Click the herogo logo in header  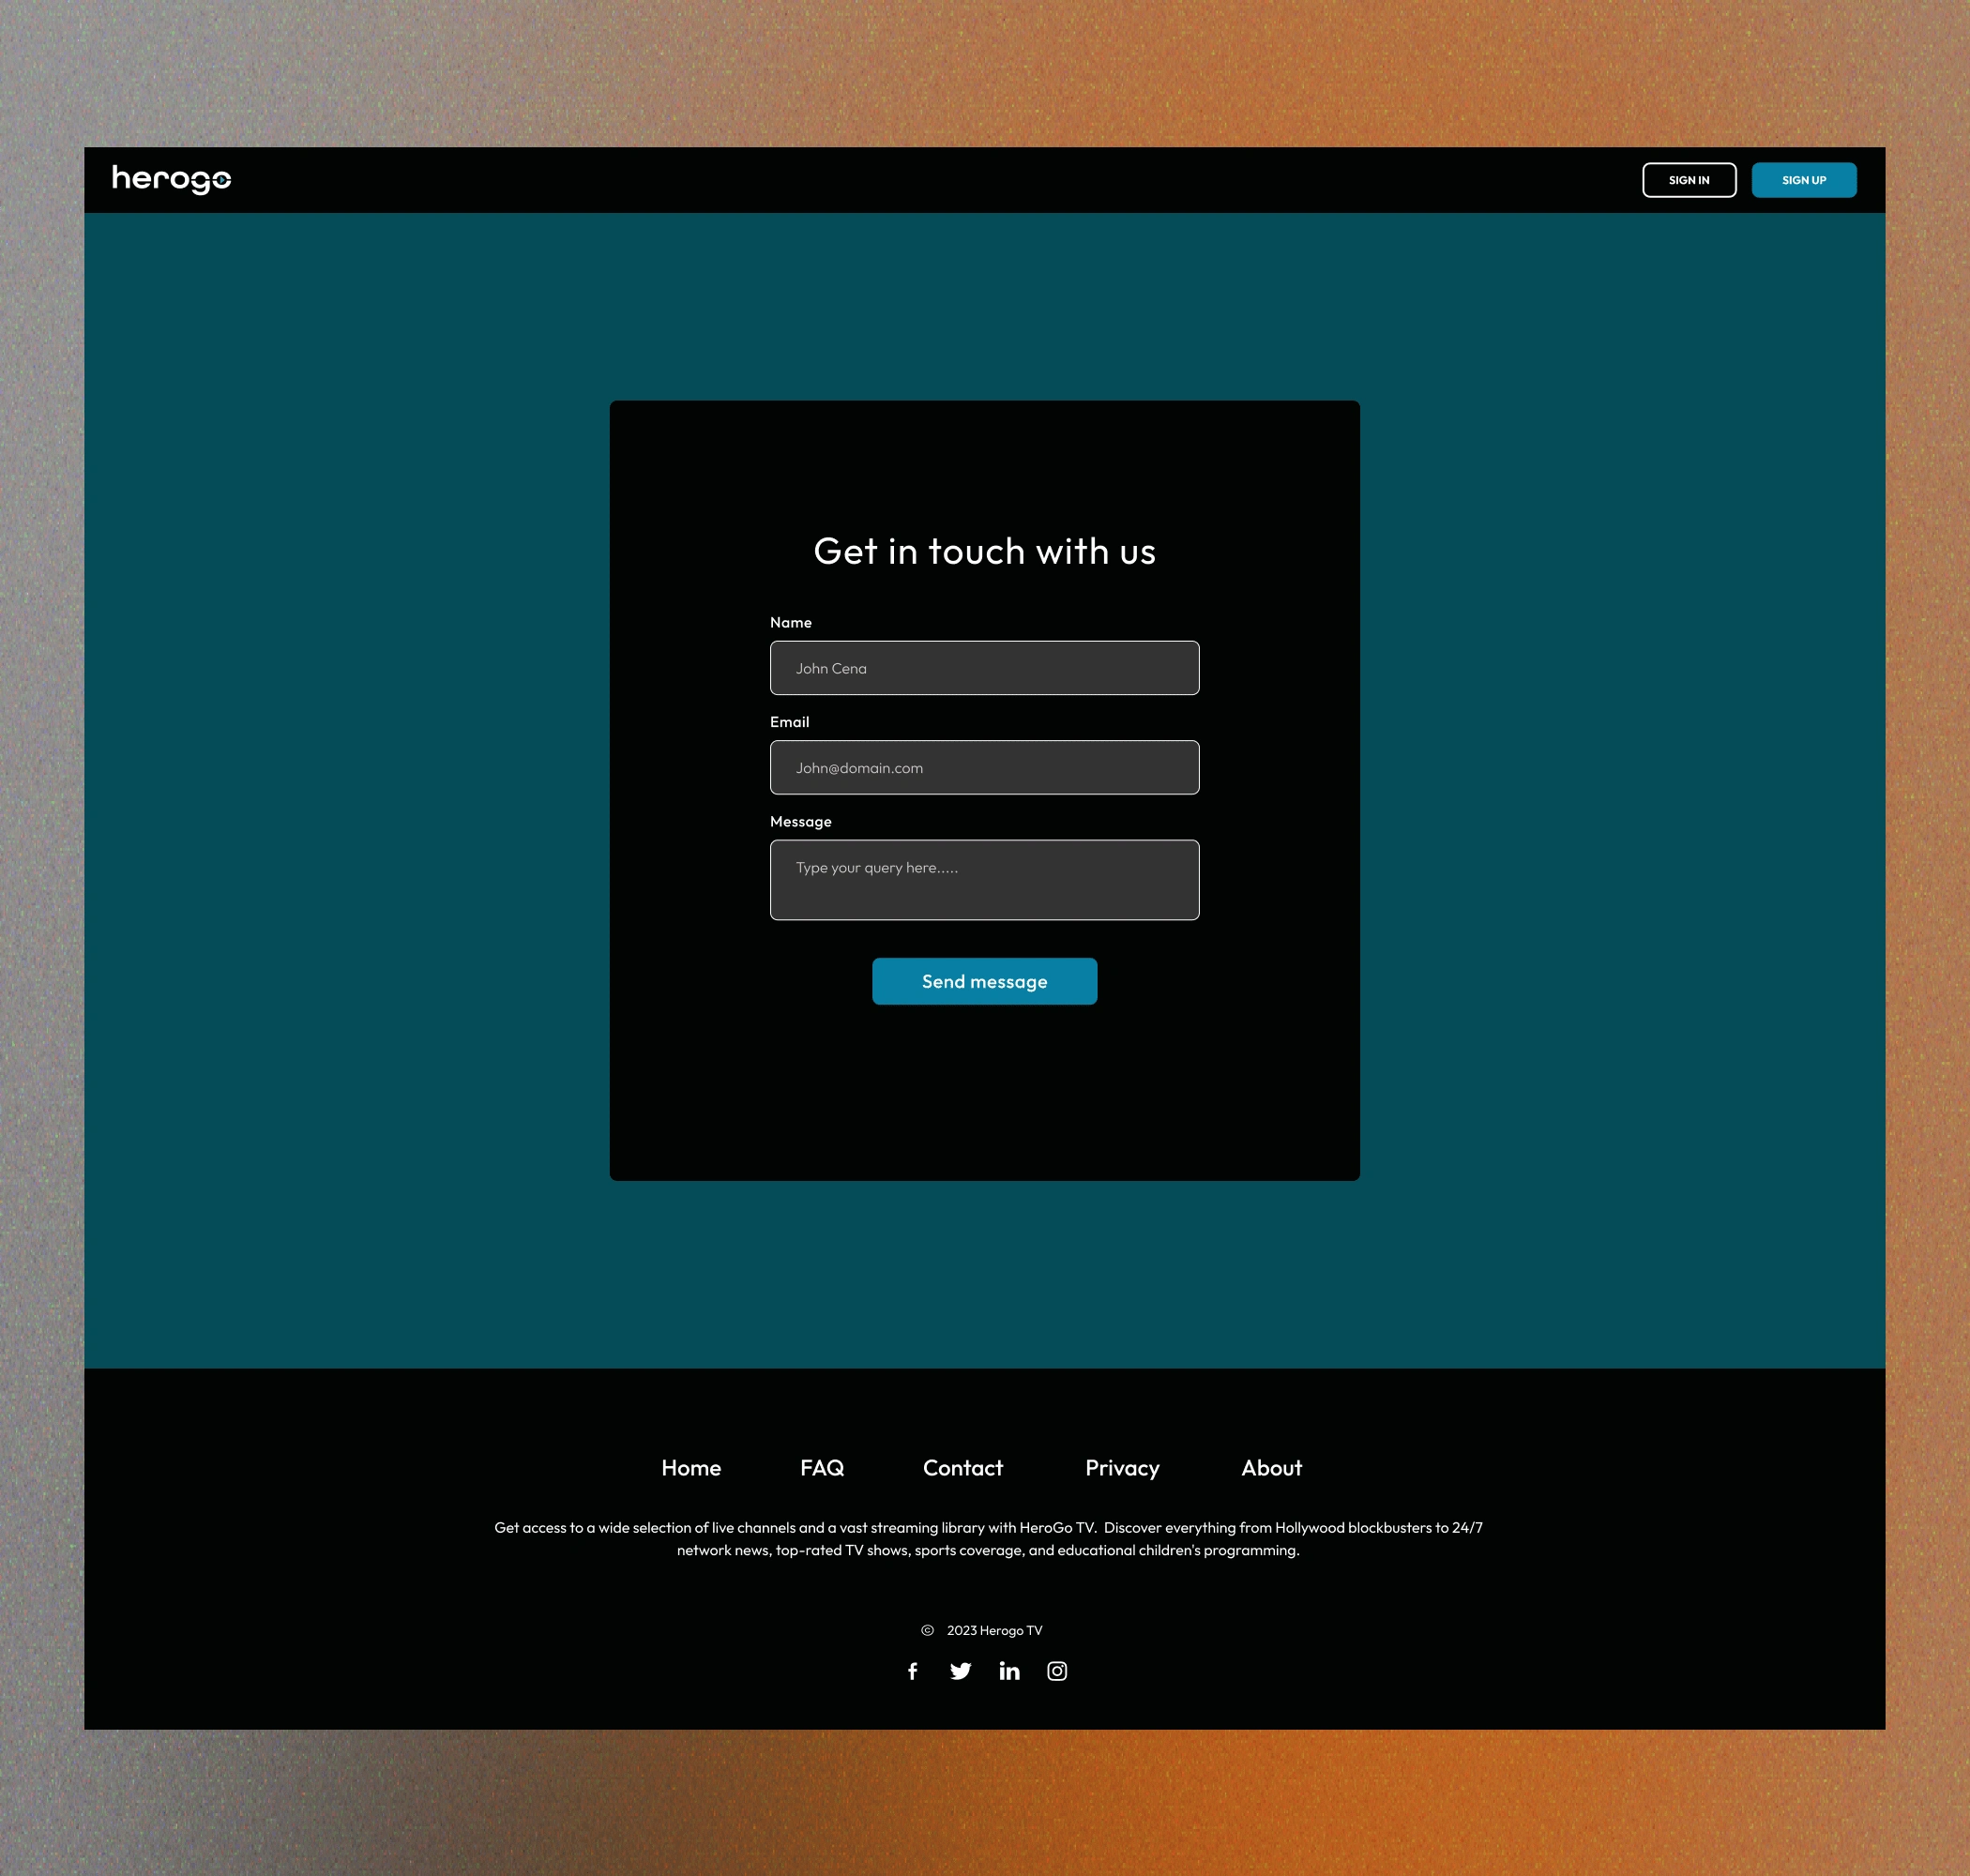click(x=171, y=179)
